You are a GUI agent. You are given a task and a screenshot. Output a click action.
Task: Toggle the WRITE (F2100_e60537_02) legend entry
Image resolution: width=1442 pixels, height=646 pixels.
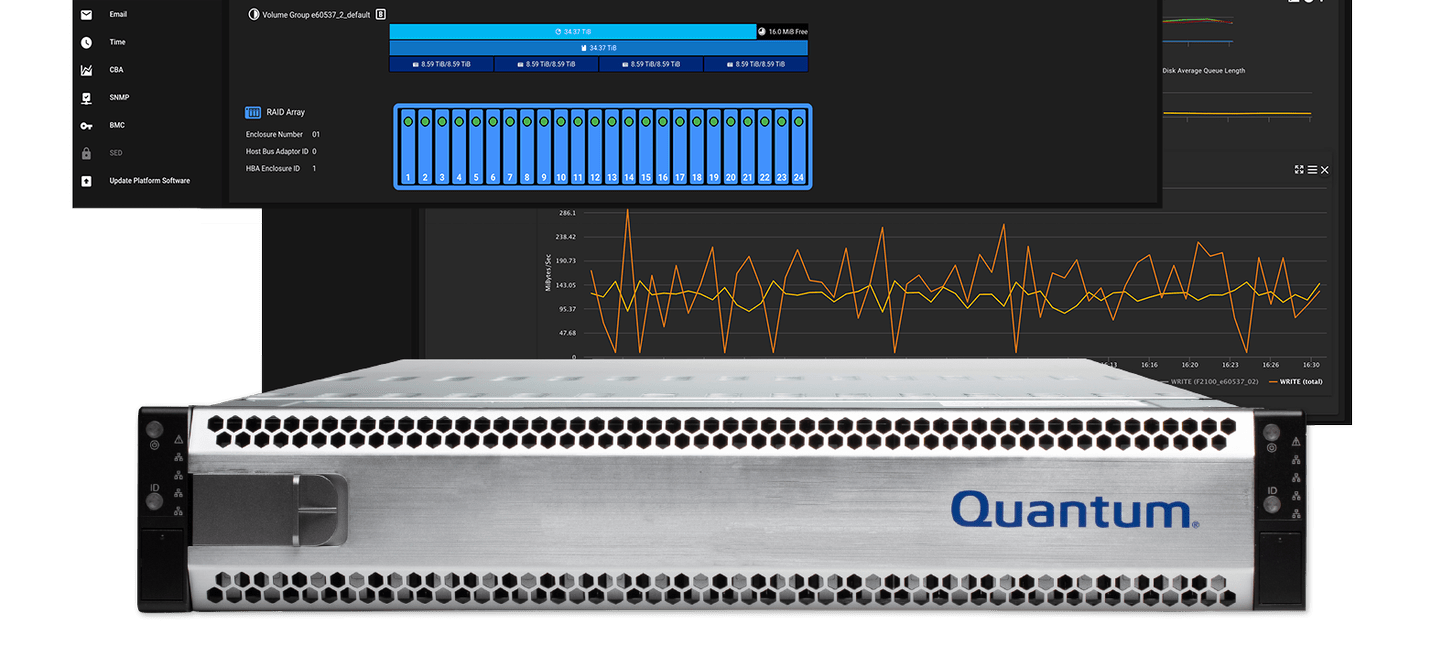tap(1210, 382)
